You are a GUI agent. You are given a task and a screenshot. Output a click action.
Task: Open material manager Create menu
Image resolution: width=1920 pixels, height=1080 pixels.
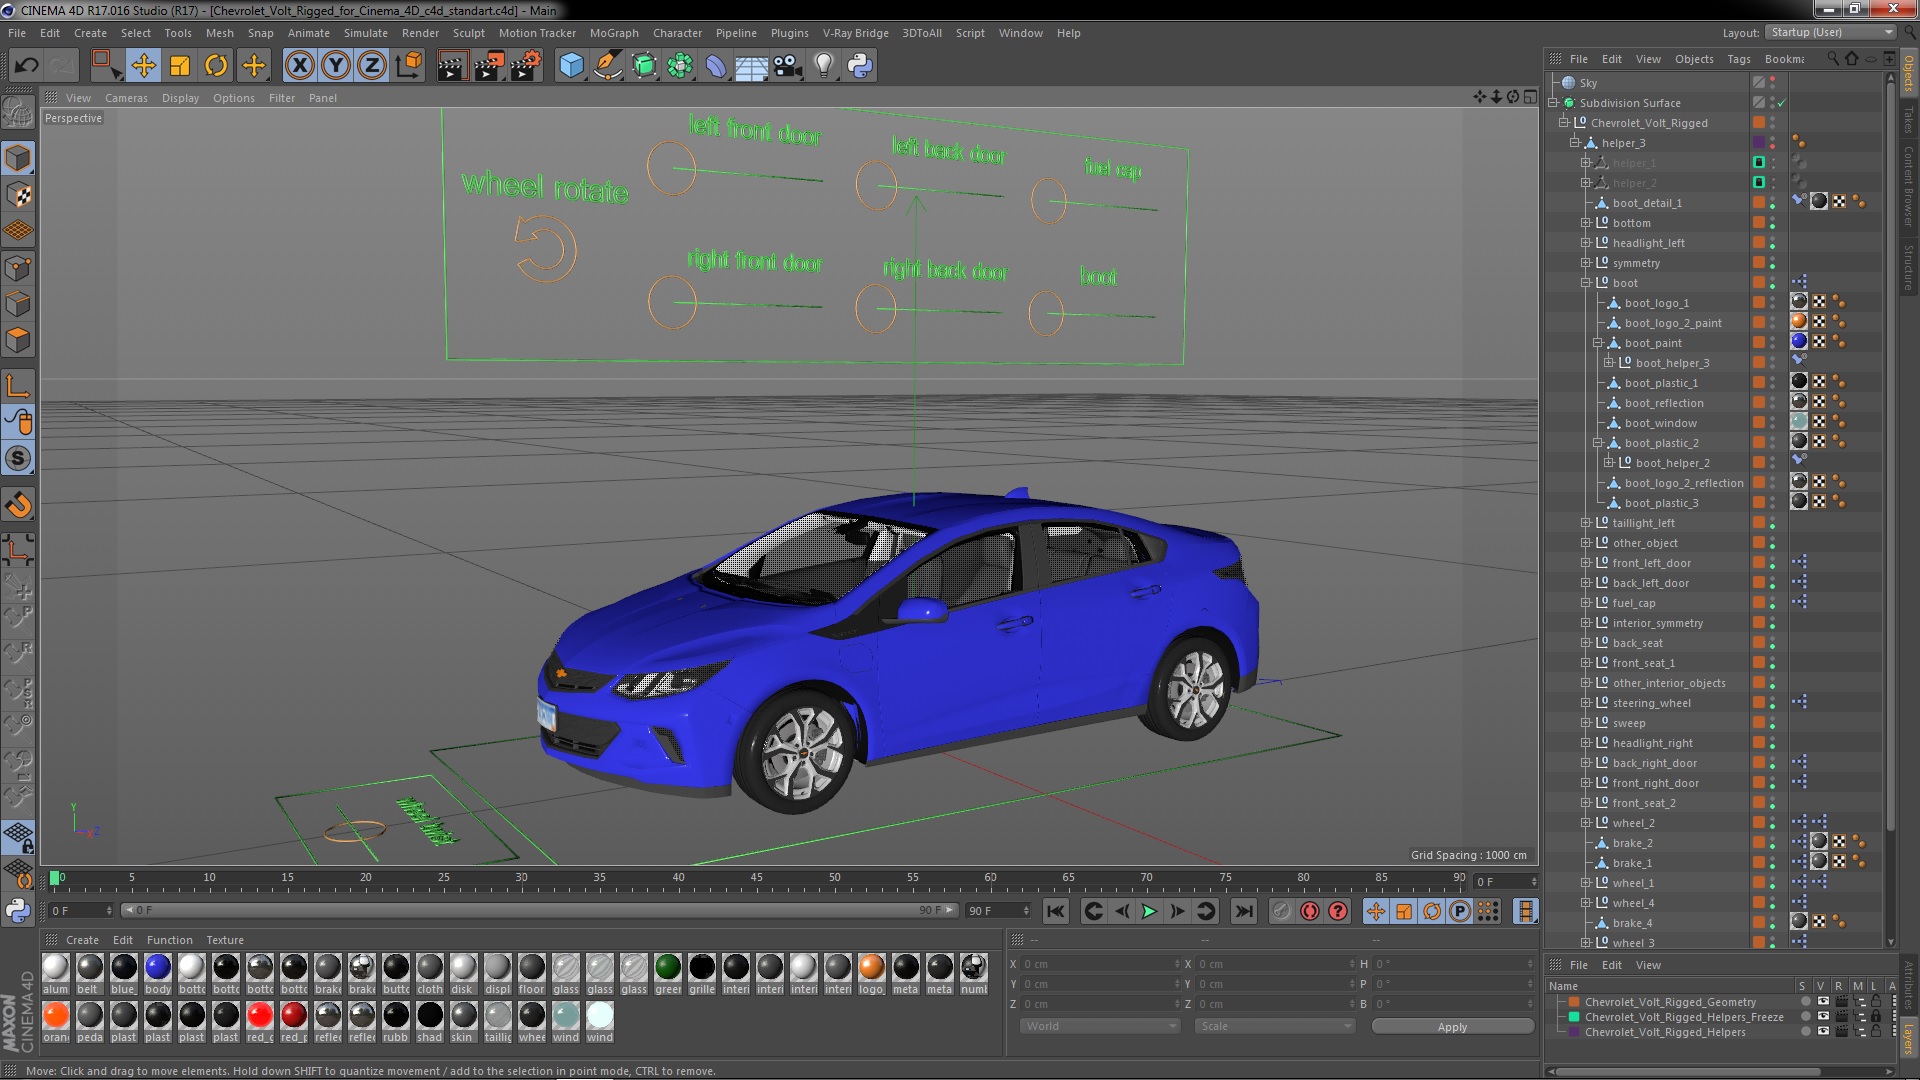(x=82, y=940)
